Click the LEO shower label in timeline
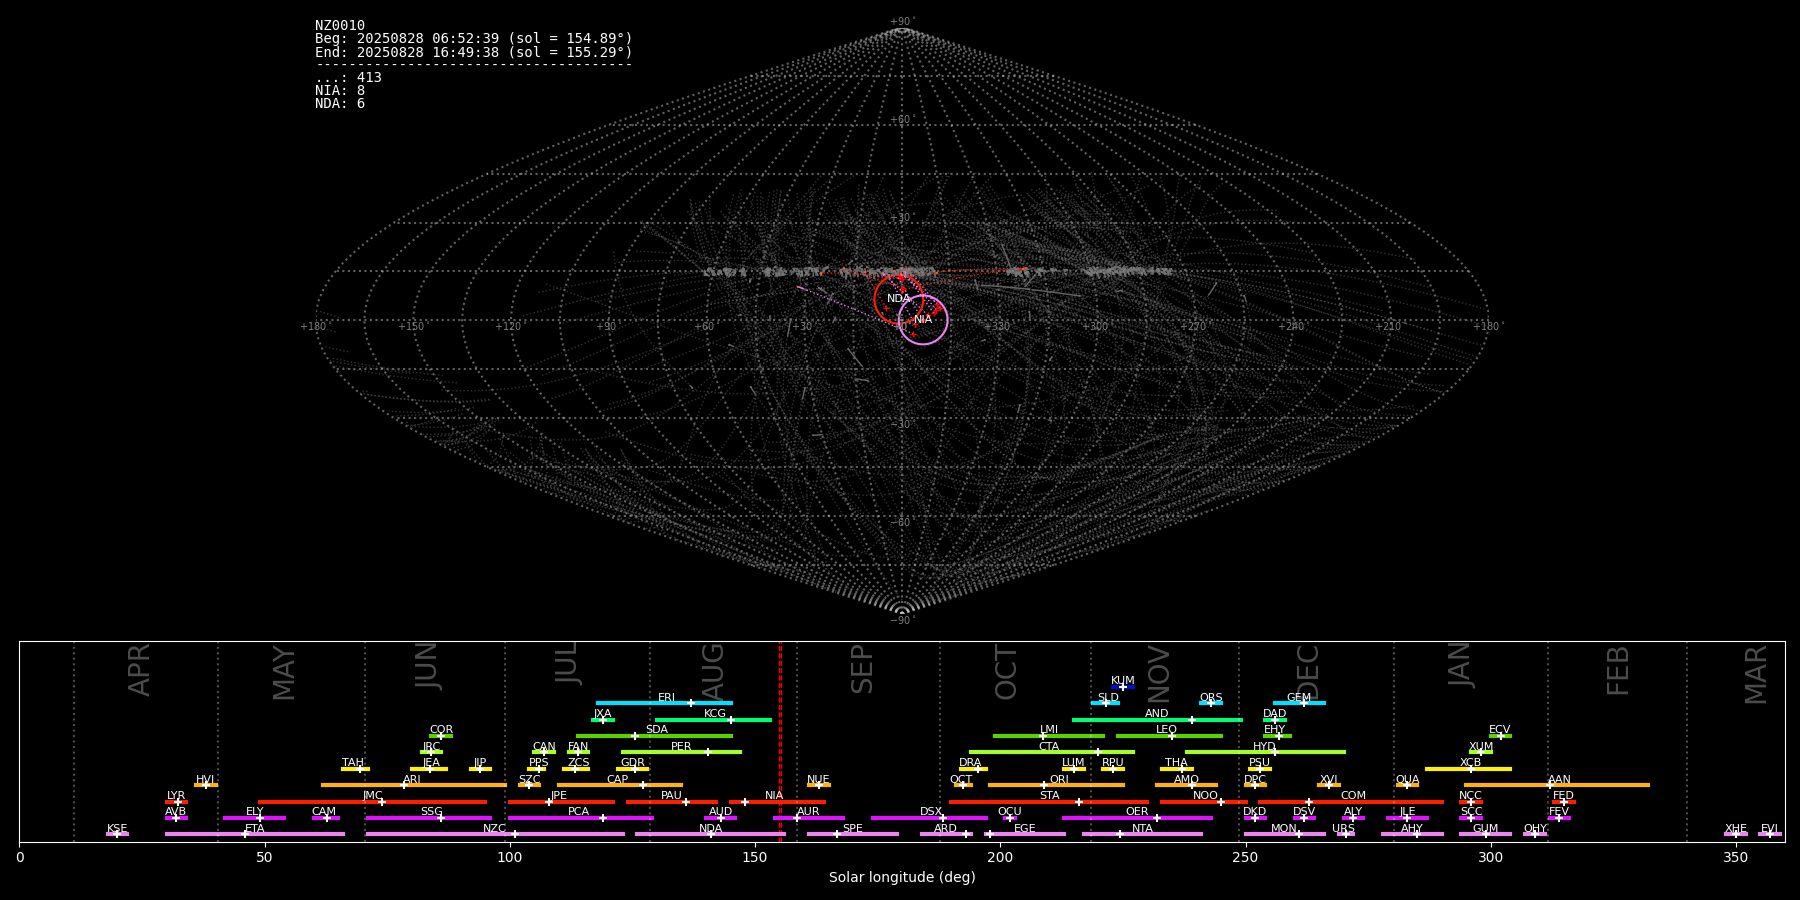This screenshot has width=1800, height=900. click(1167, 730)
